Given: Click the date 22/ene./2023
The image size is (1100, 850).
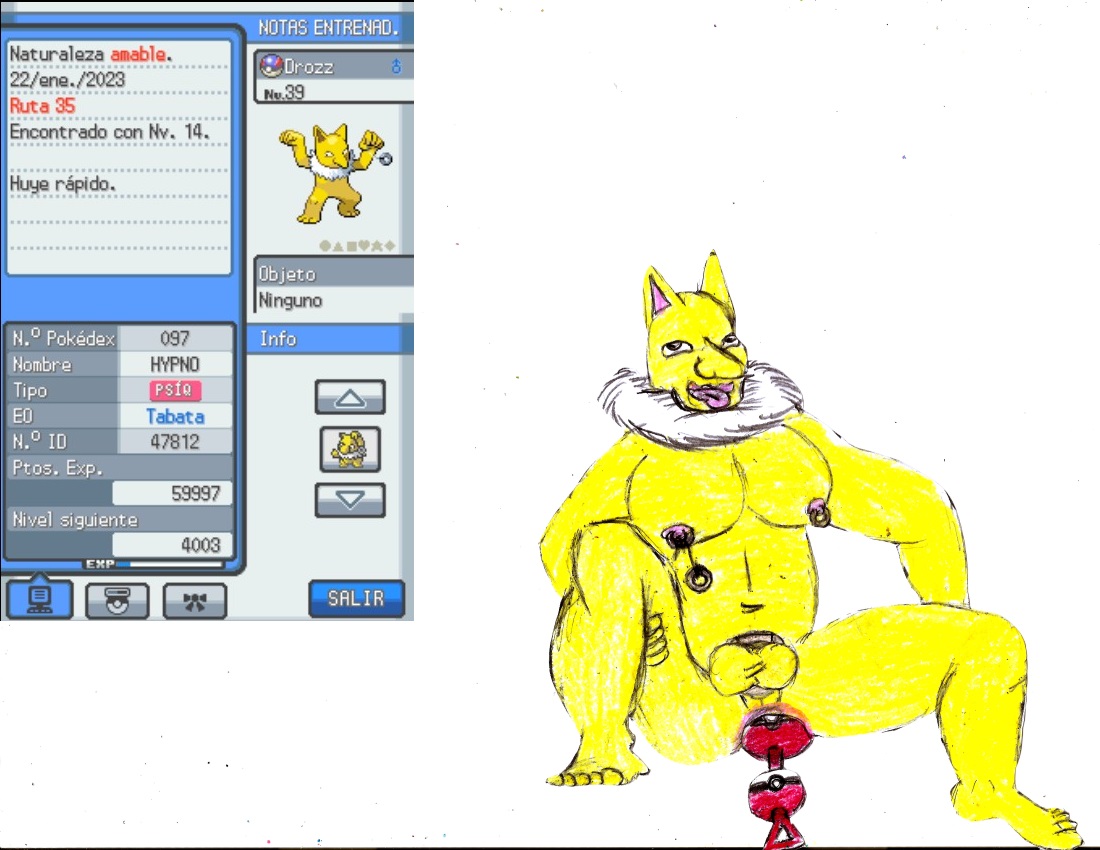Looking at the screenshot, I should pyautogui.click(x=67, y=80).
